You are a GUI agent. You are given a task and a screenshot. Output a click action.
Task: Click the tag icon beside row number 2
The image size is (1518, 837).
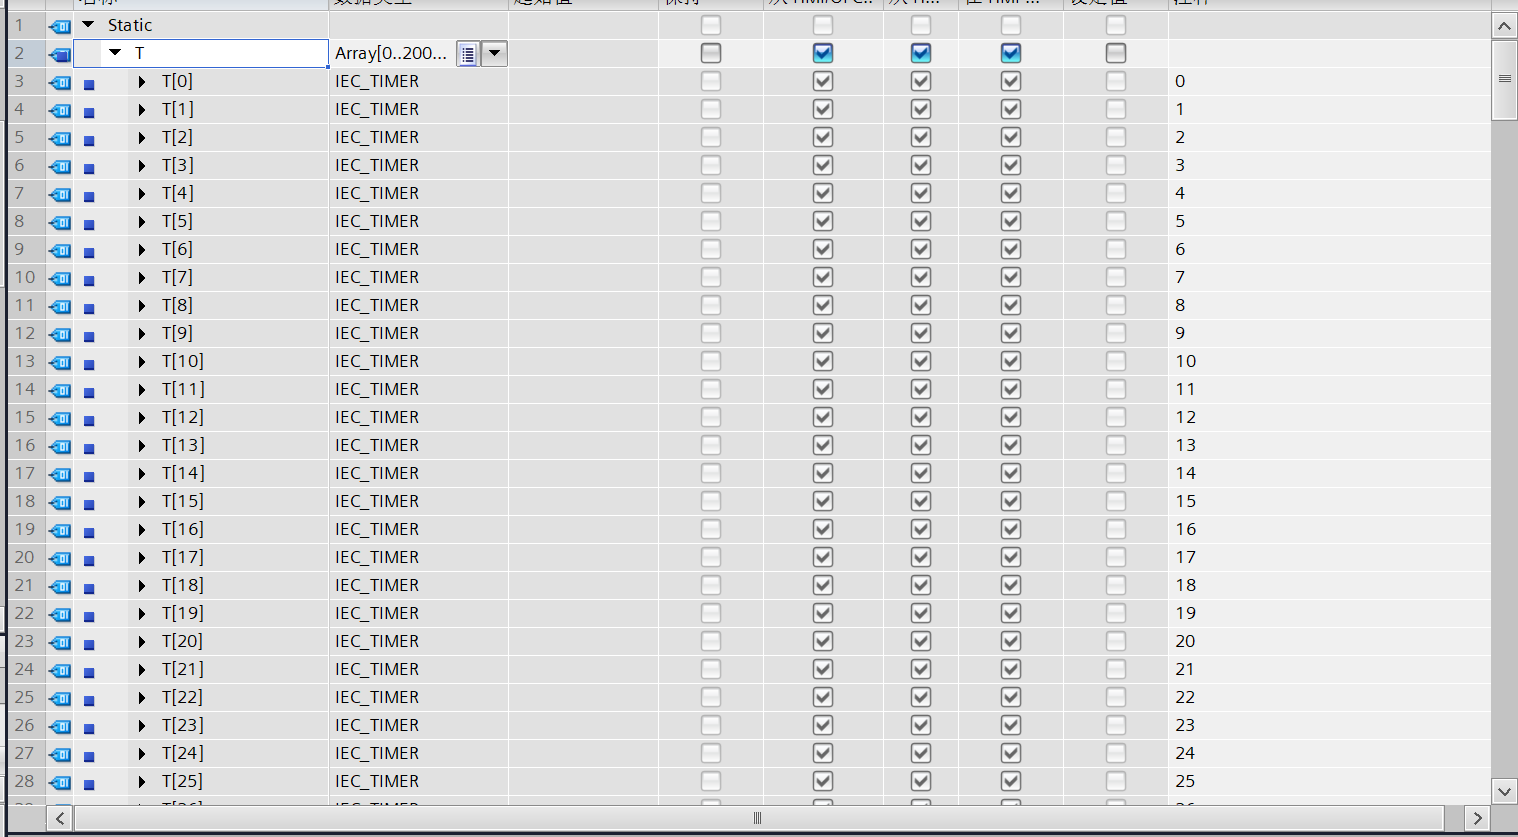[60, 54]
